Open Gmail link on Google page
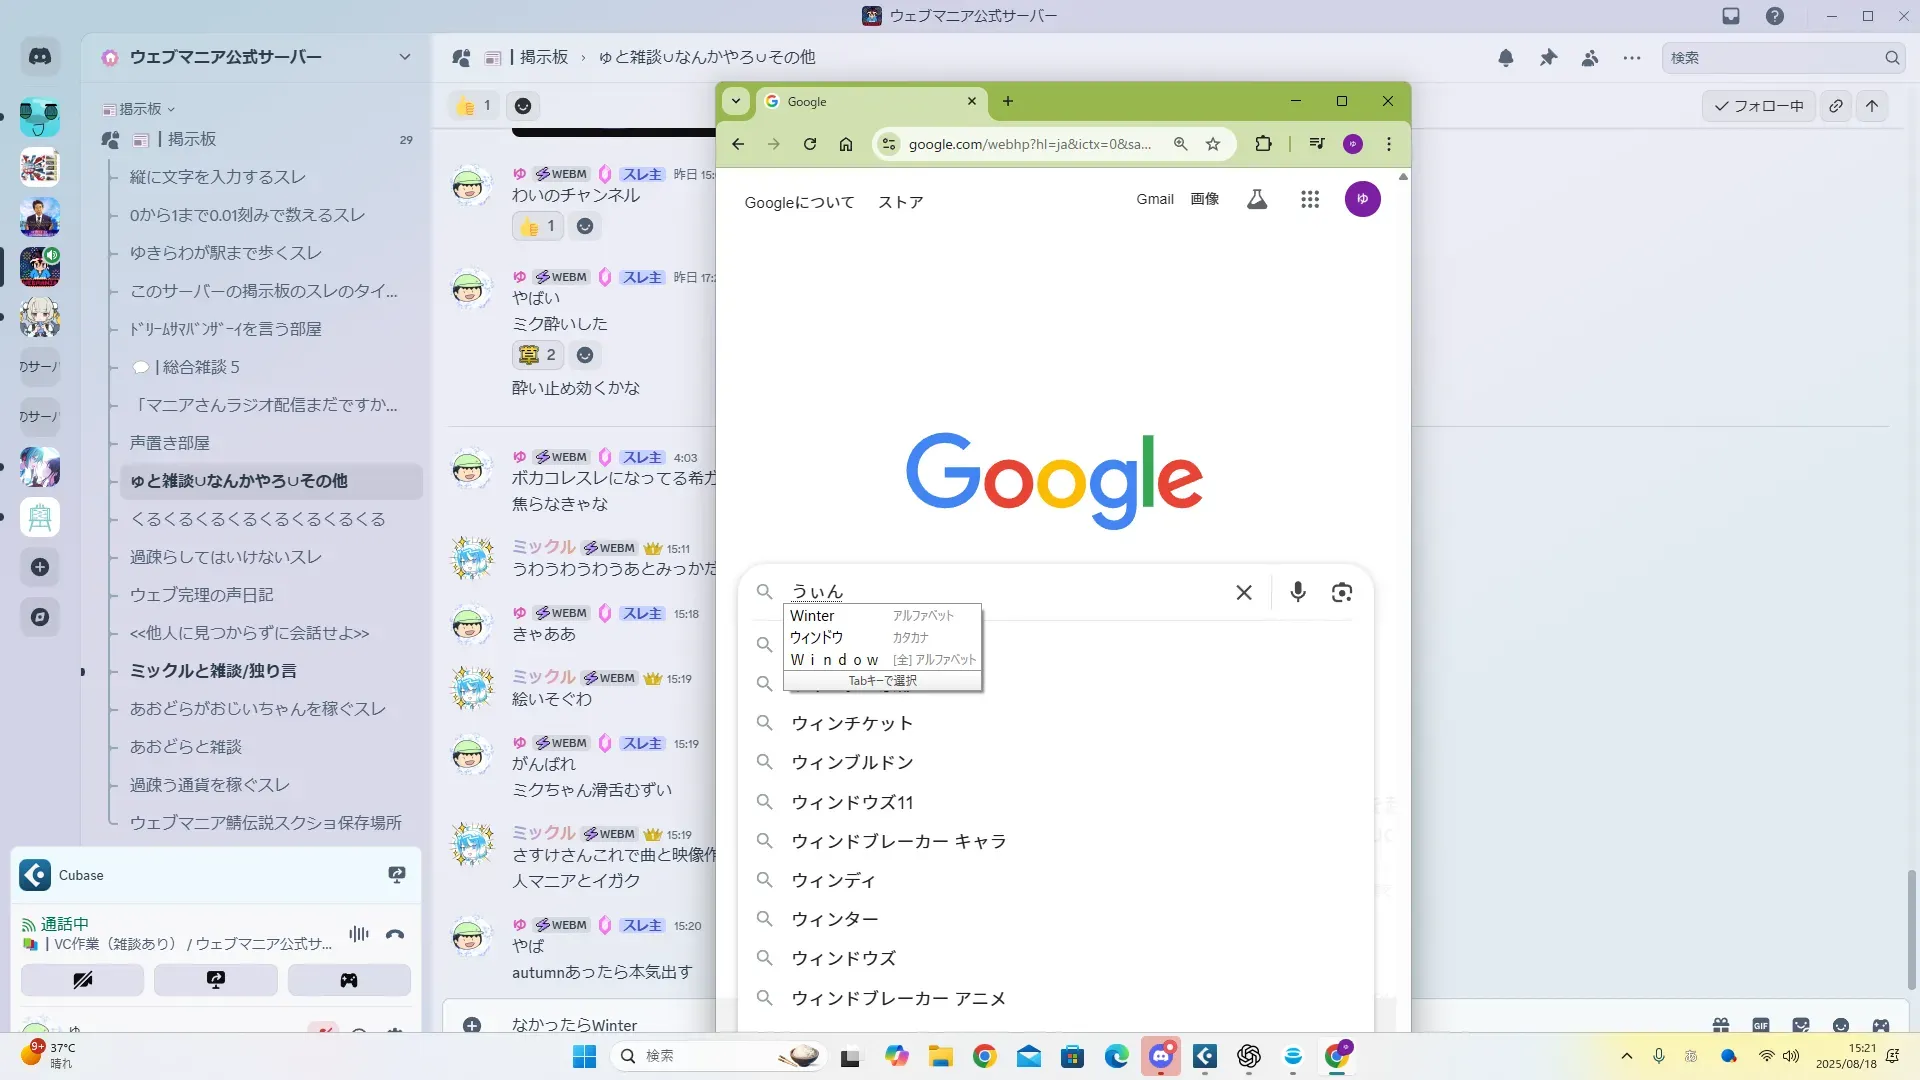 (1154, 199)
